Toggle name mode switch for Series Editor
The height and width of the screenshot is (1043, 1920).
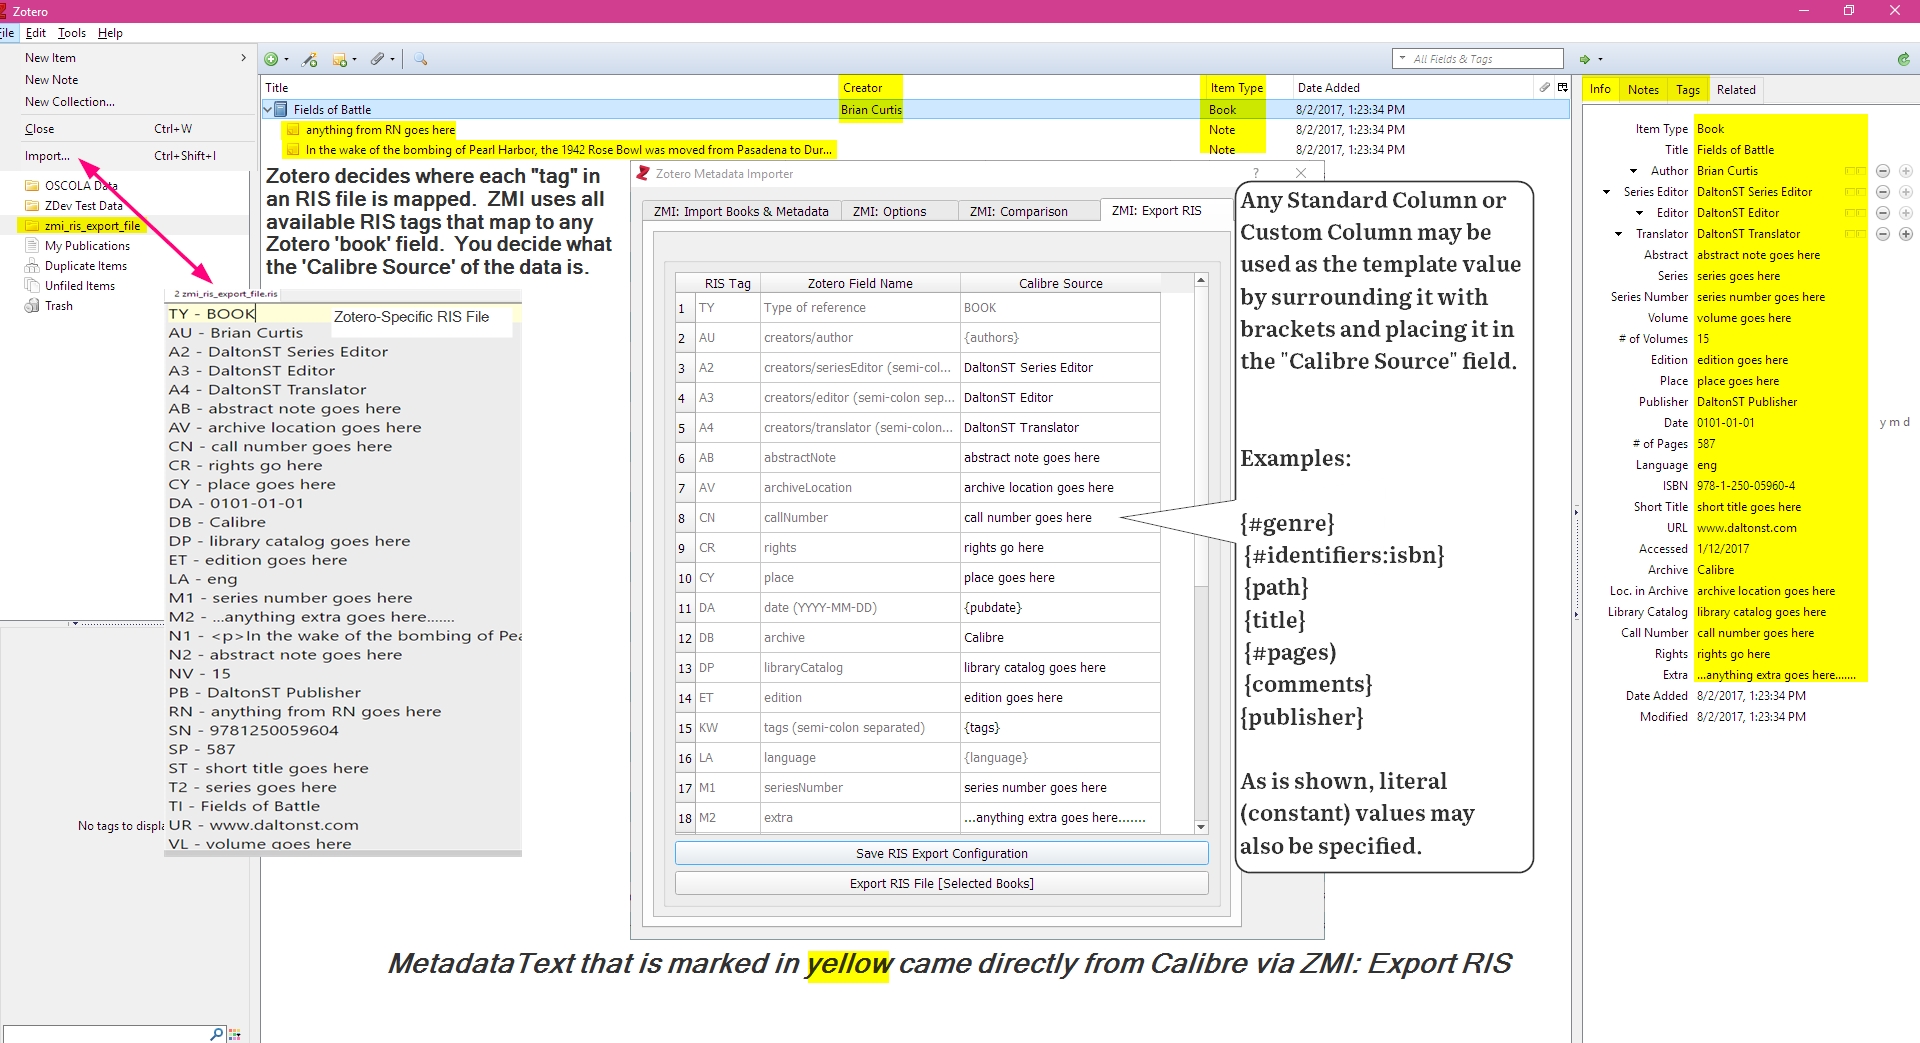(1855, 192)
